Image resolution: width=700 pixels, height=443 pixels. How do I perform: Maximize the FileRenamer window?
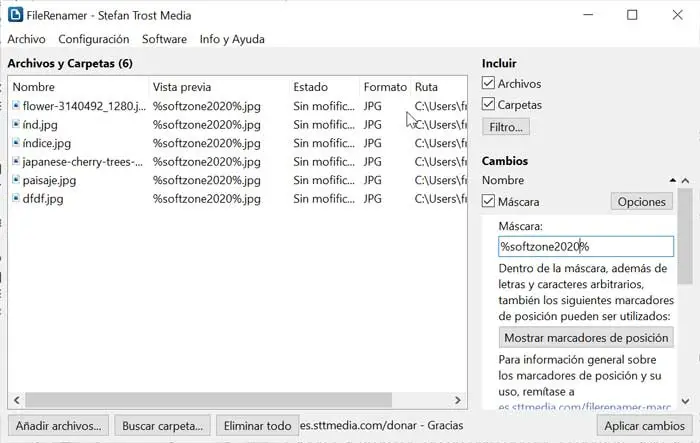pyautogui.click(x=632, y=15)
